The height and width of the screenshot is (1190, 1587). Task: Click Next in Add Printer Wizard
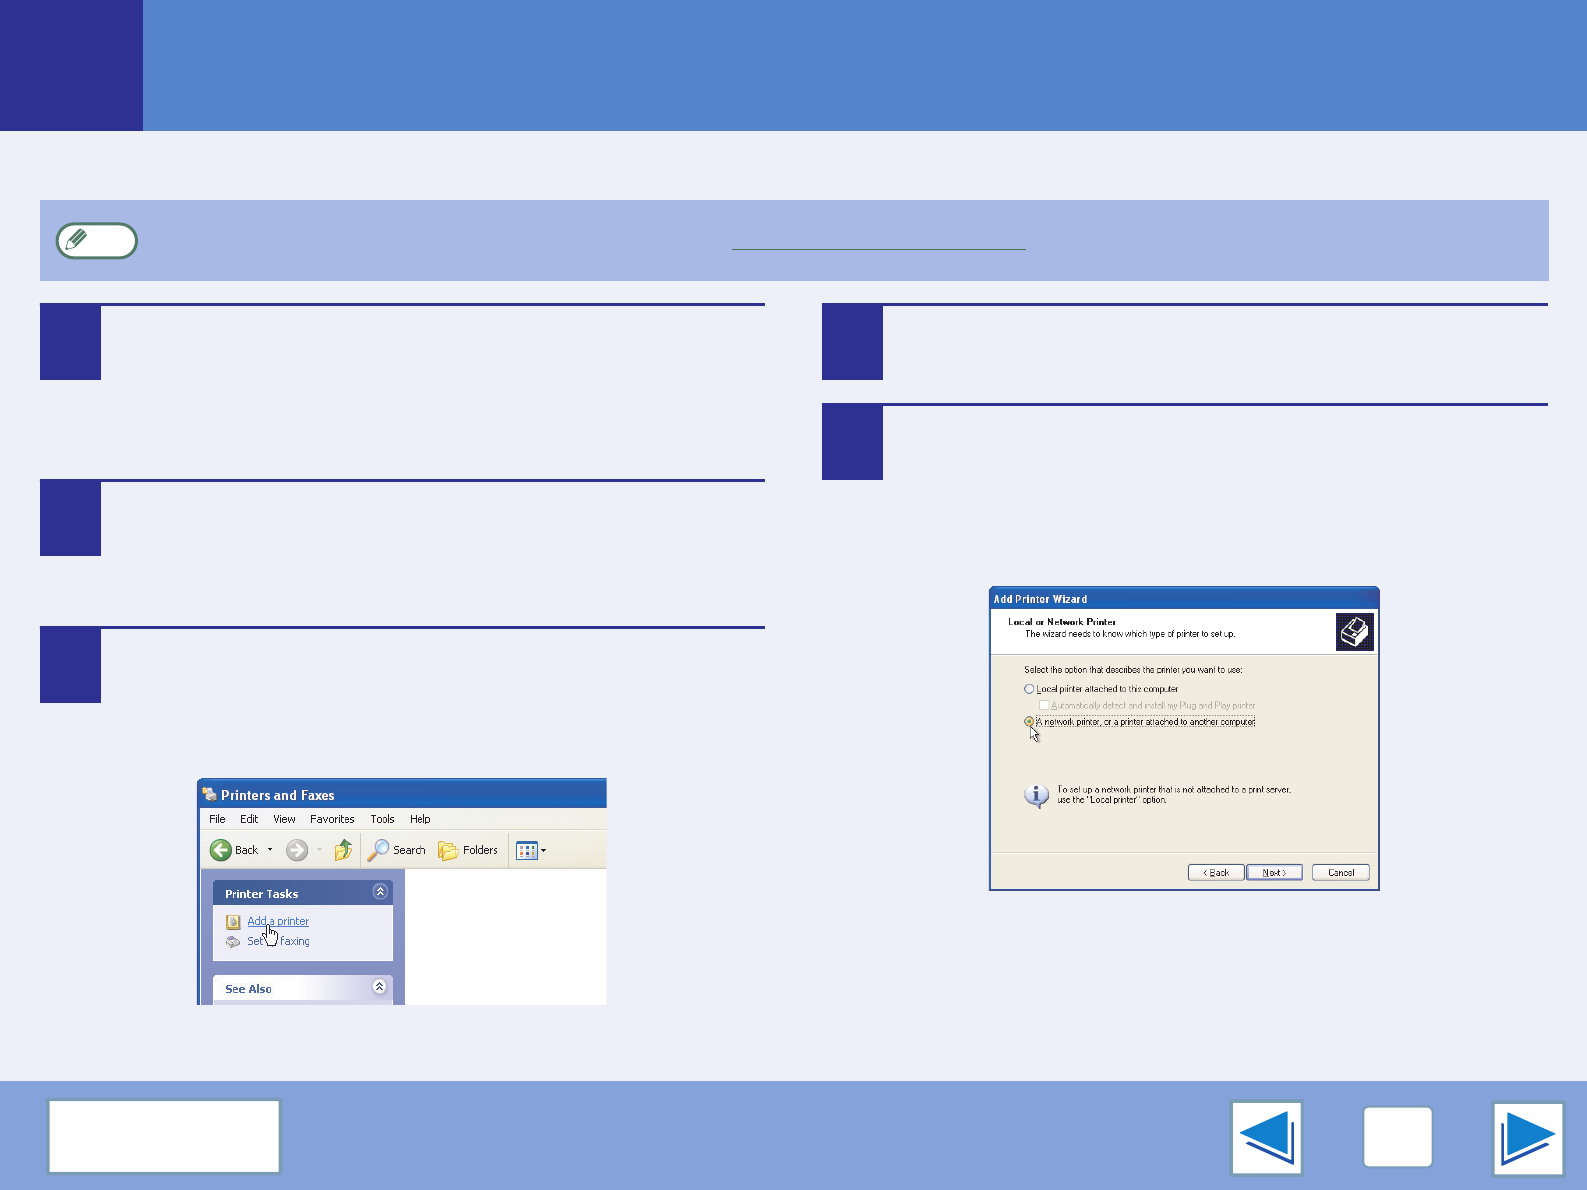1274,872
